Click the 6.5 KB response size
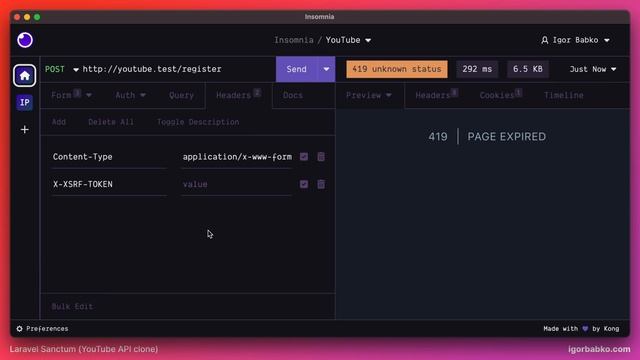640x360 pixels. (528, 69)
